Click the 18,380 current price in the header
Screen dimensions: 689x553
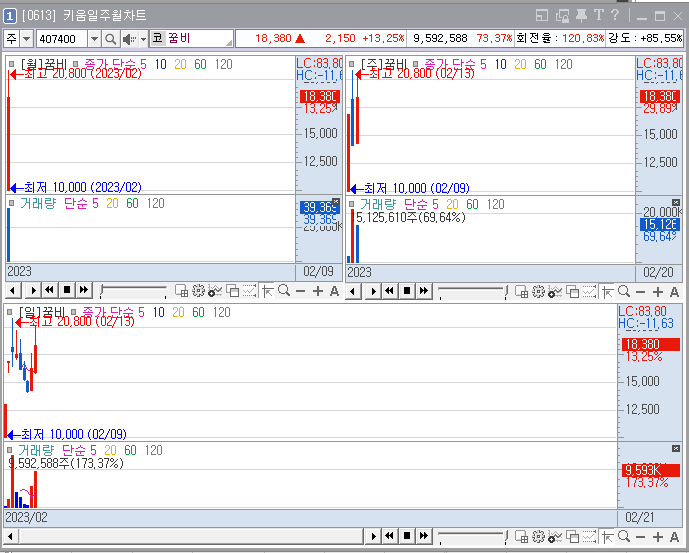point(273,38)
